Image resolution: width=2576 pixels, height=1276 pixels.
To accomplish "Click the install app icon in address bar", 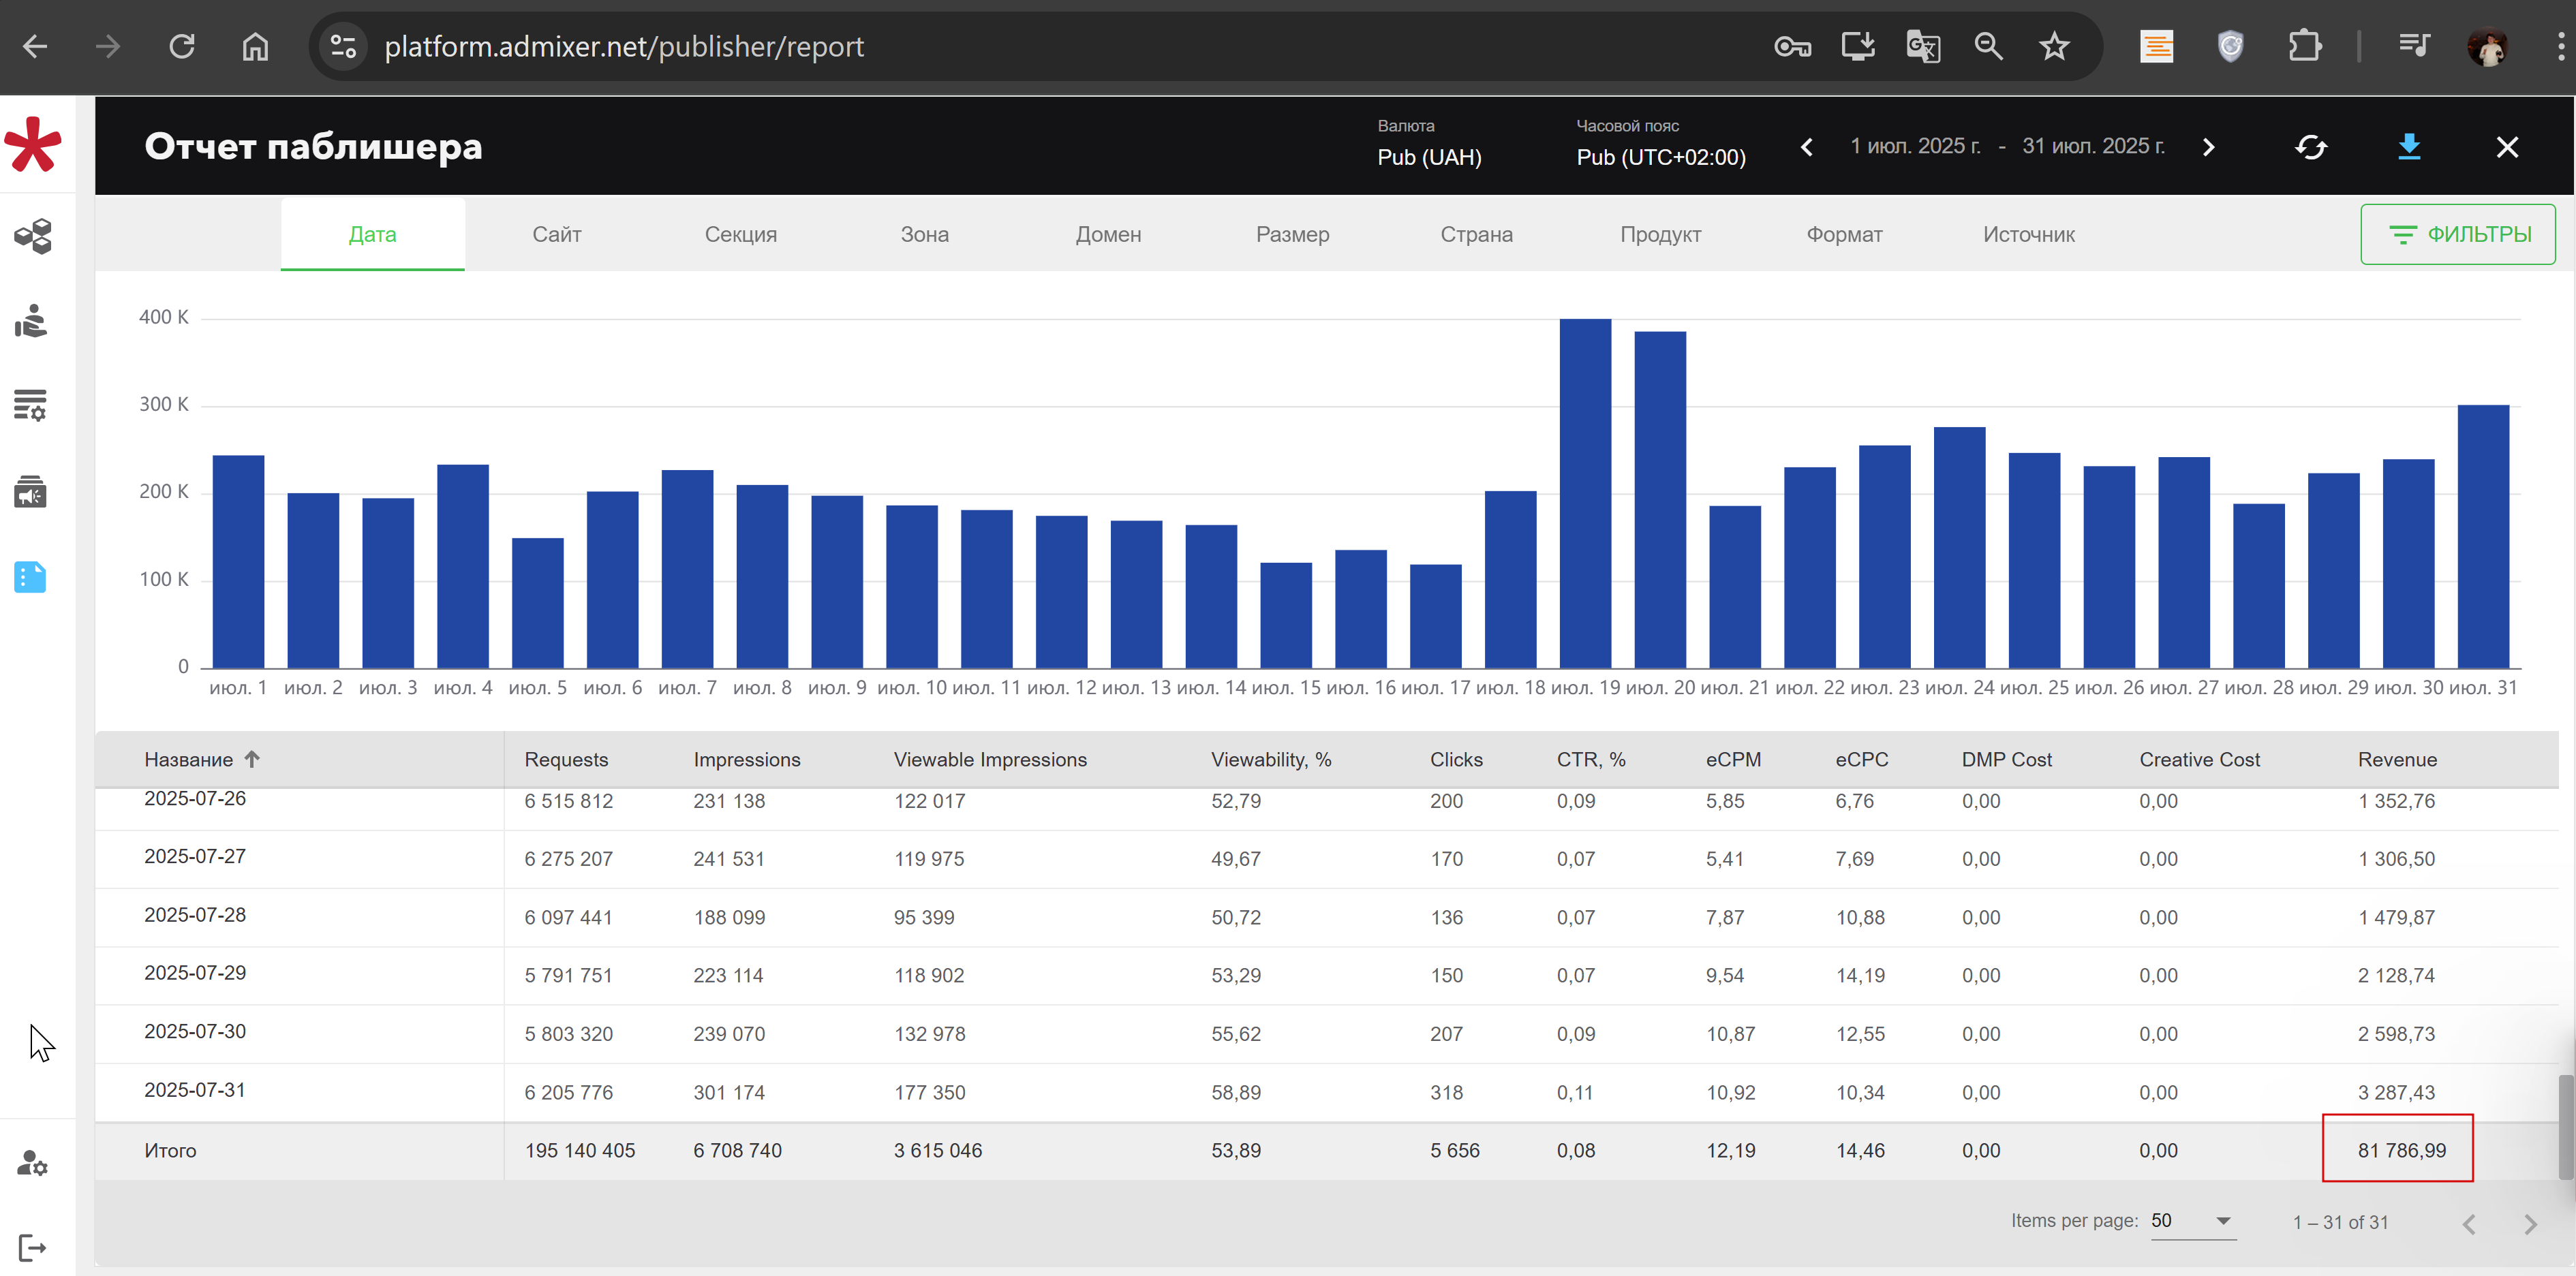I will [x=1858, y=46].
